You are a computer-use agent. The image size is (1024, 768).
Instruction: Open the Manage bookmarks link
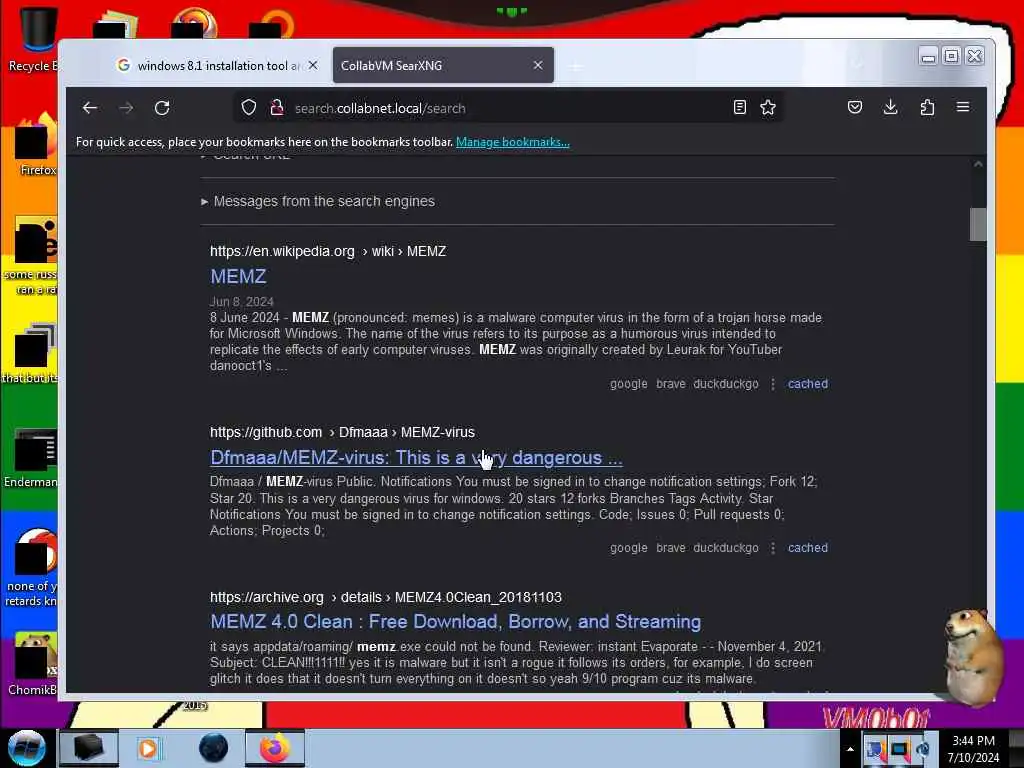pyautogui.click(x=513, y=142)
